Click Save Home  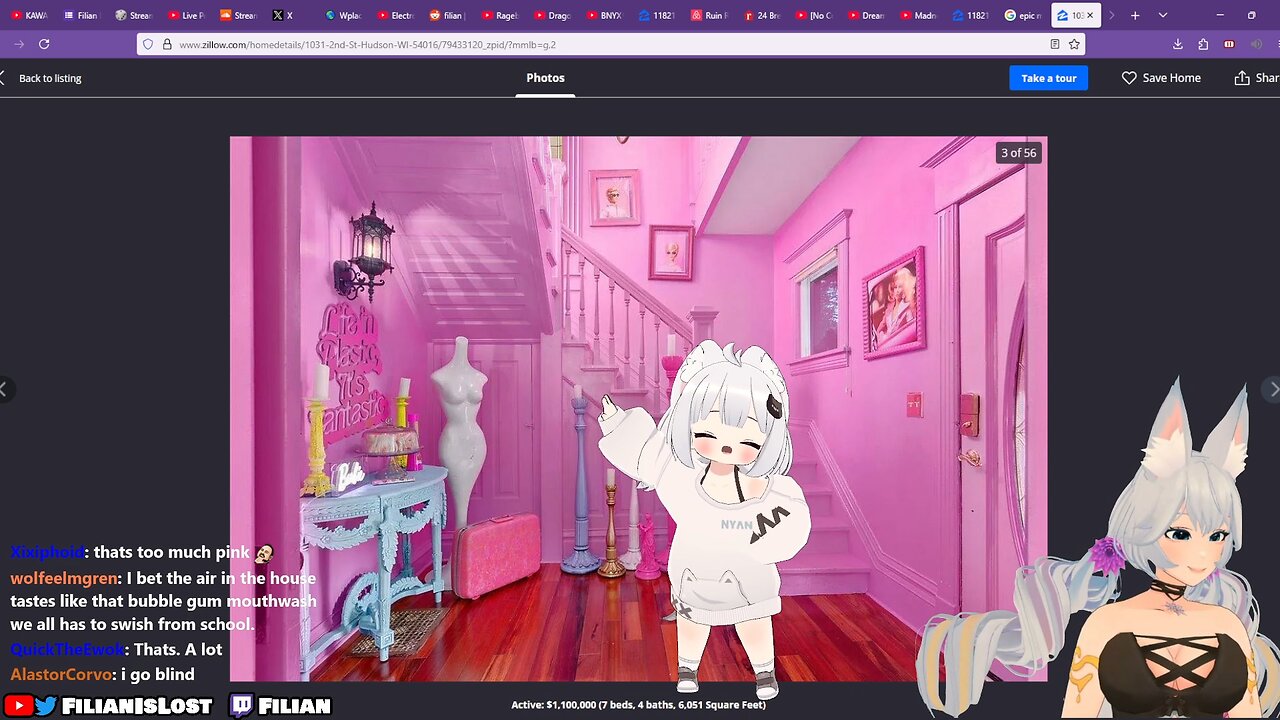coord(1161,78)
